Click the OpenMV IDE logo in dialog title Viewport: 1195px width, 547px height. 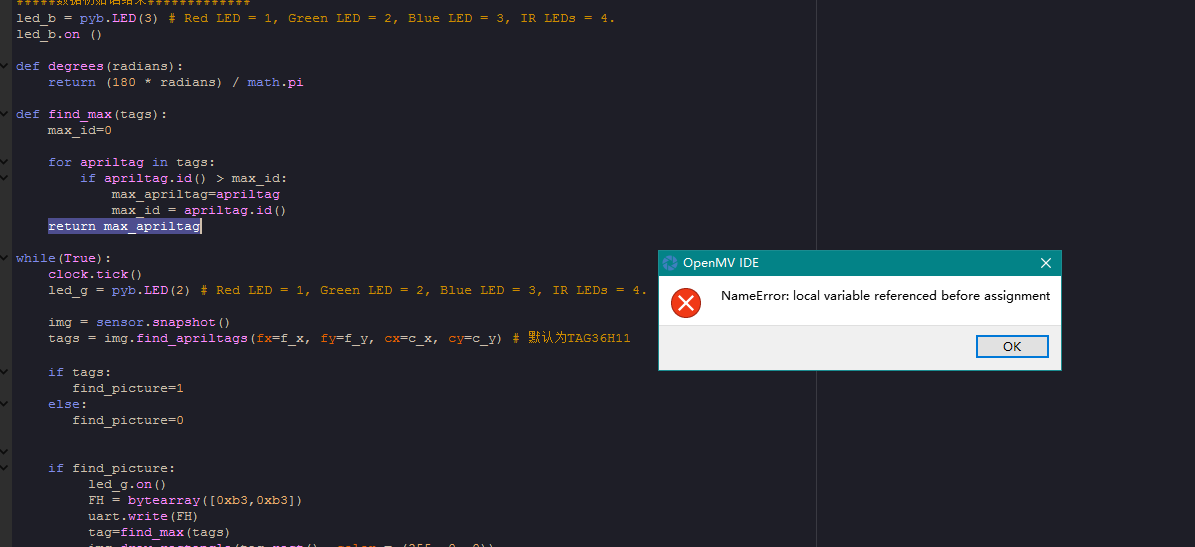pos(670,263)
